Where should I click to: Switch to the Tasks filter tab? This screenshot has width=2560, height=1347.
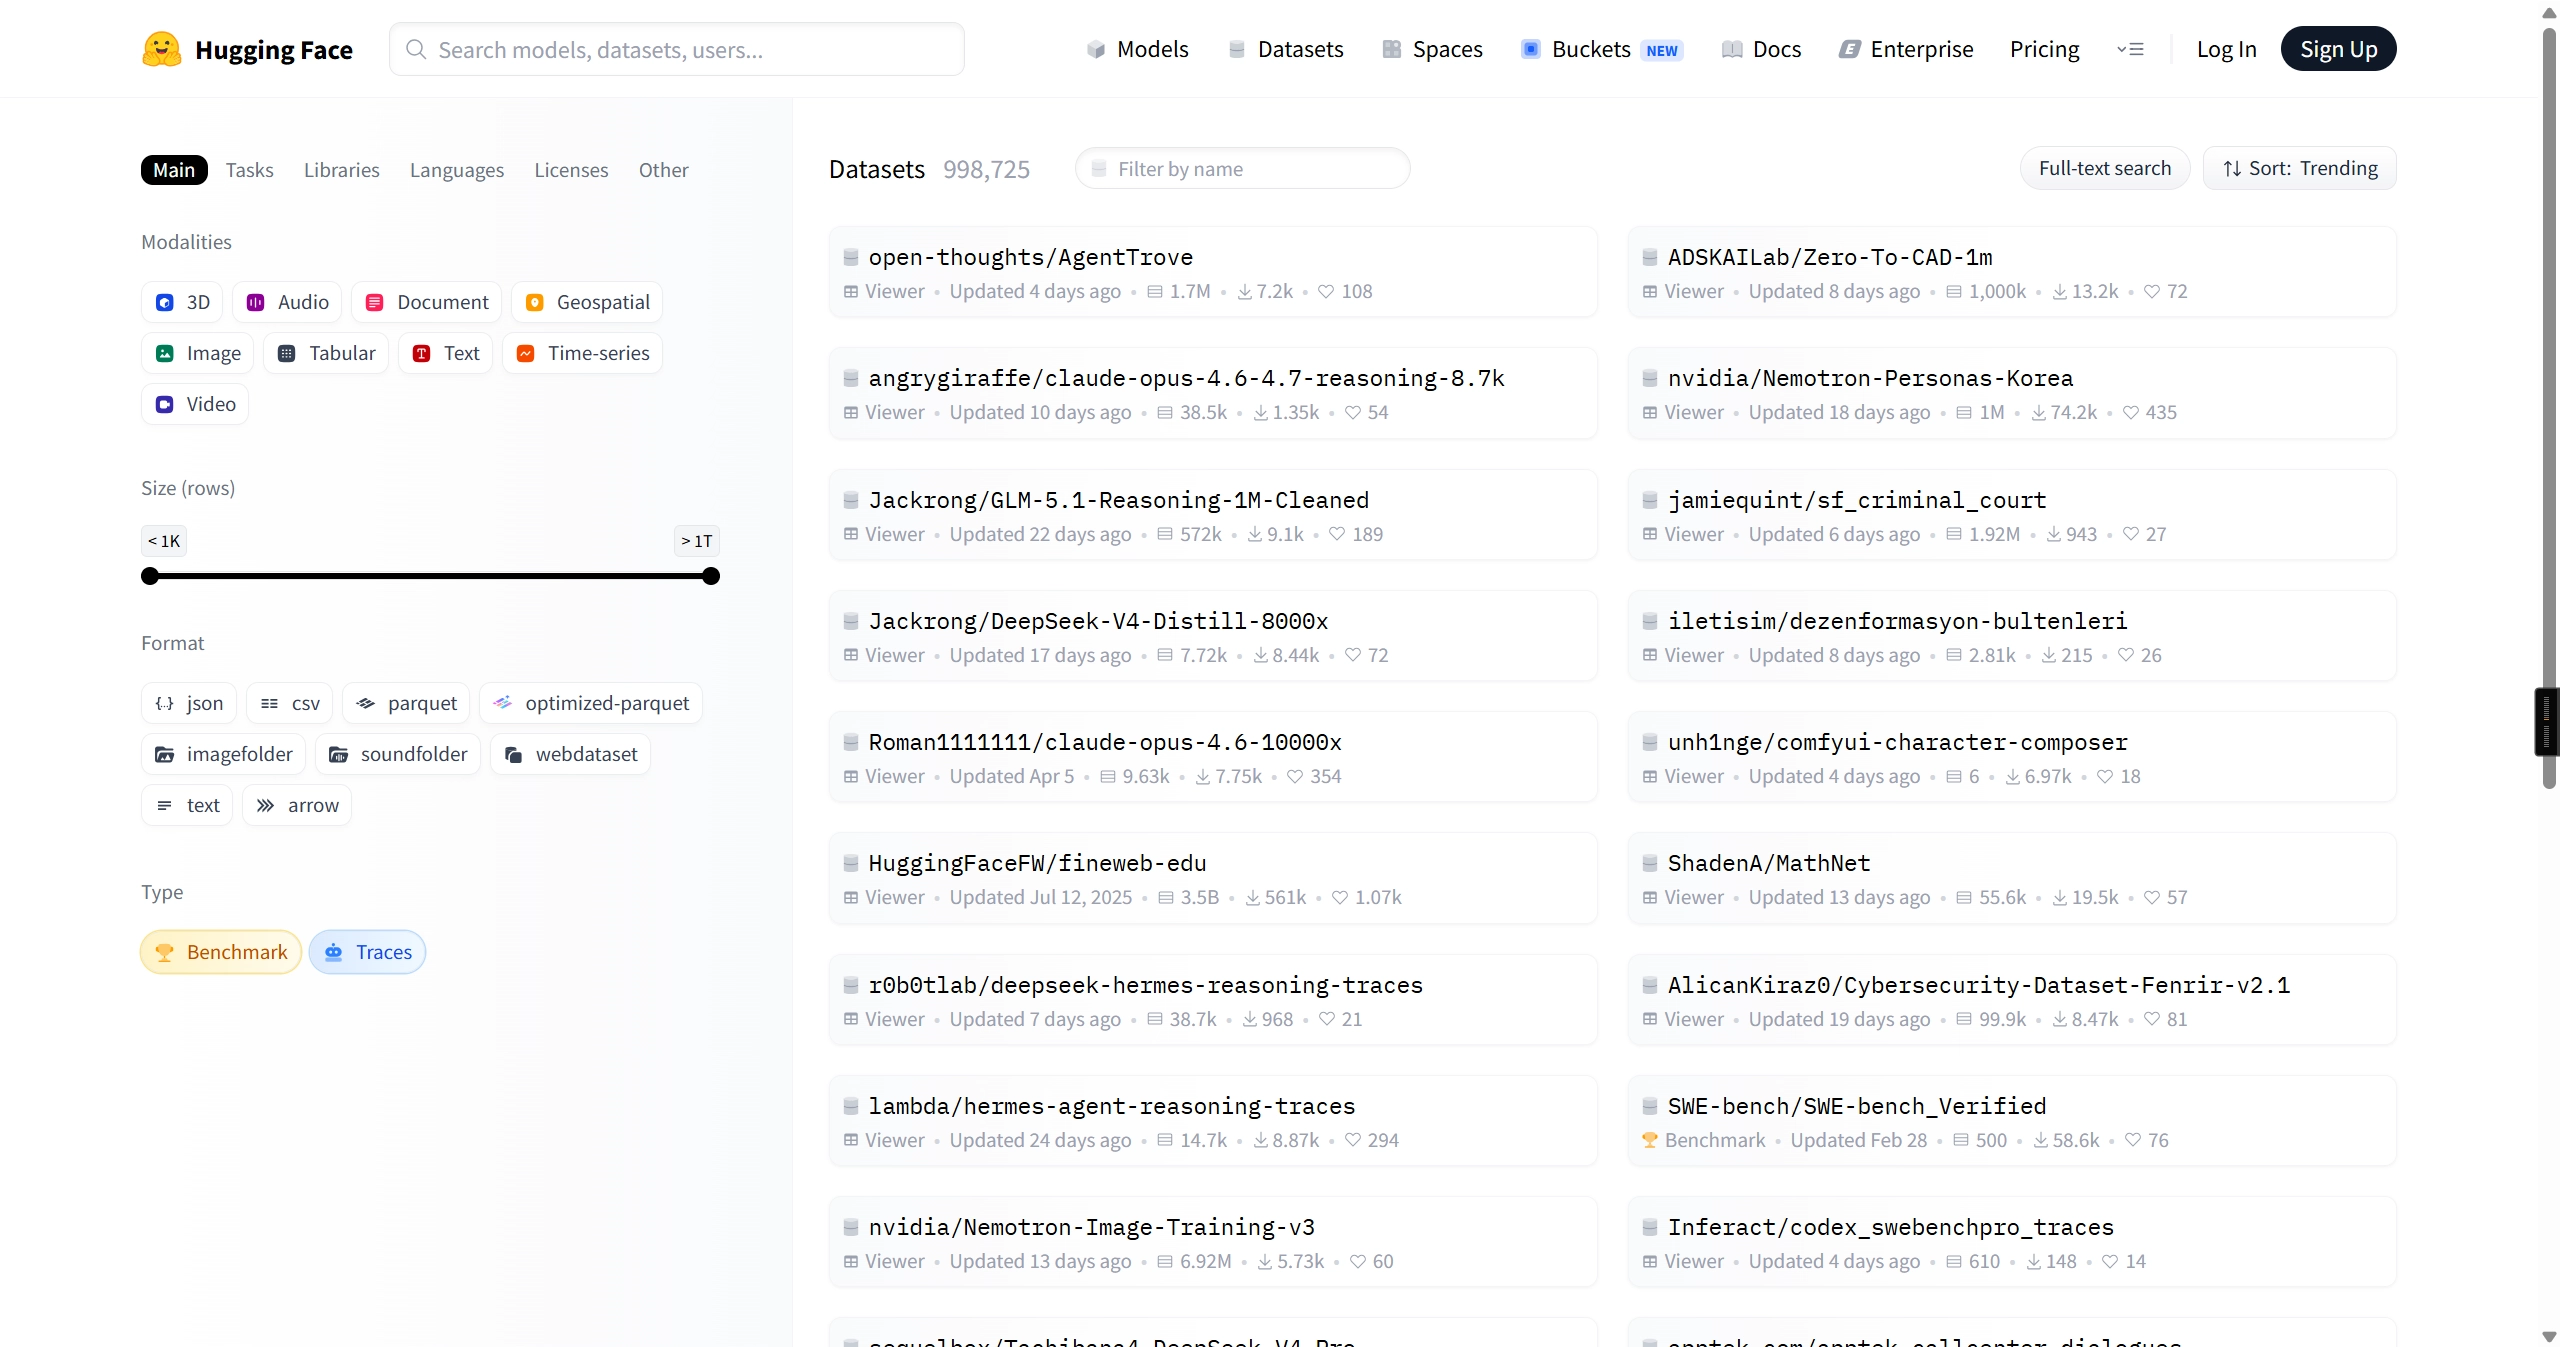[x=249, y=170]
